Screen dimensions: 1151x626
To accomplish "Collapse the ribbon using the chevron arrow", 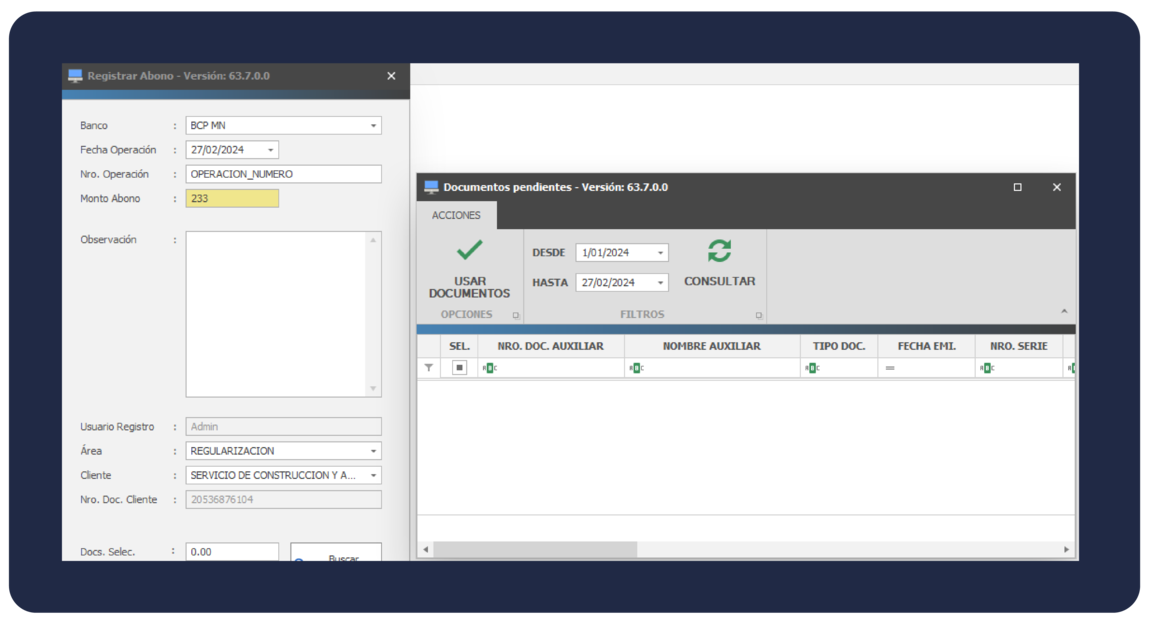I will point(1064,312).
